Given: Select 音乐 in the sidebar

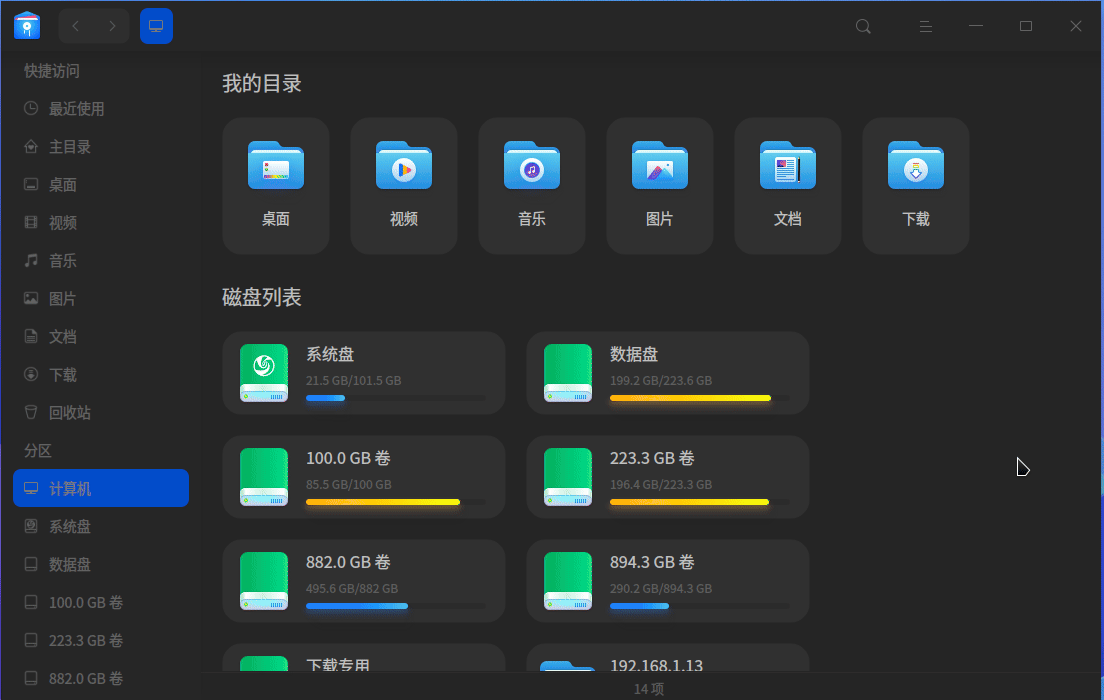Looking at the screenshot, I should [101, 261].
